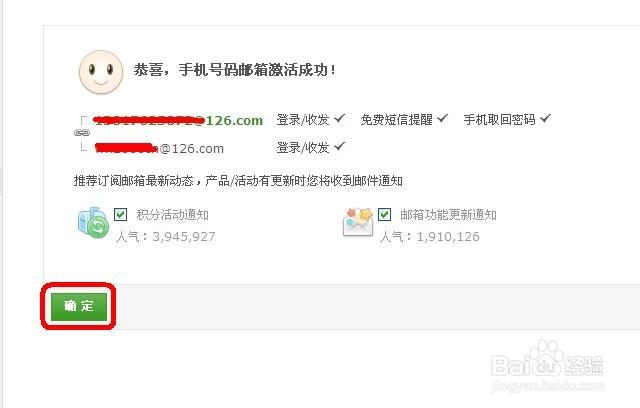The height and width of the screenshot is (408, 640).
Task: Click the 免费短信提醒 feature label
Action: pyautogui.click(x=396, y=120)
